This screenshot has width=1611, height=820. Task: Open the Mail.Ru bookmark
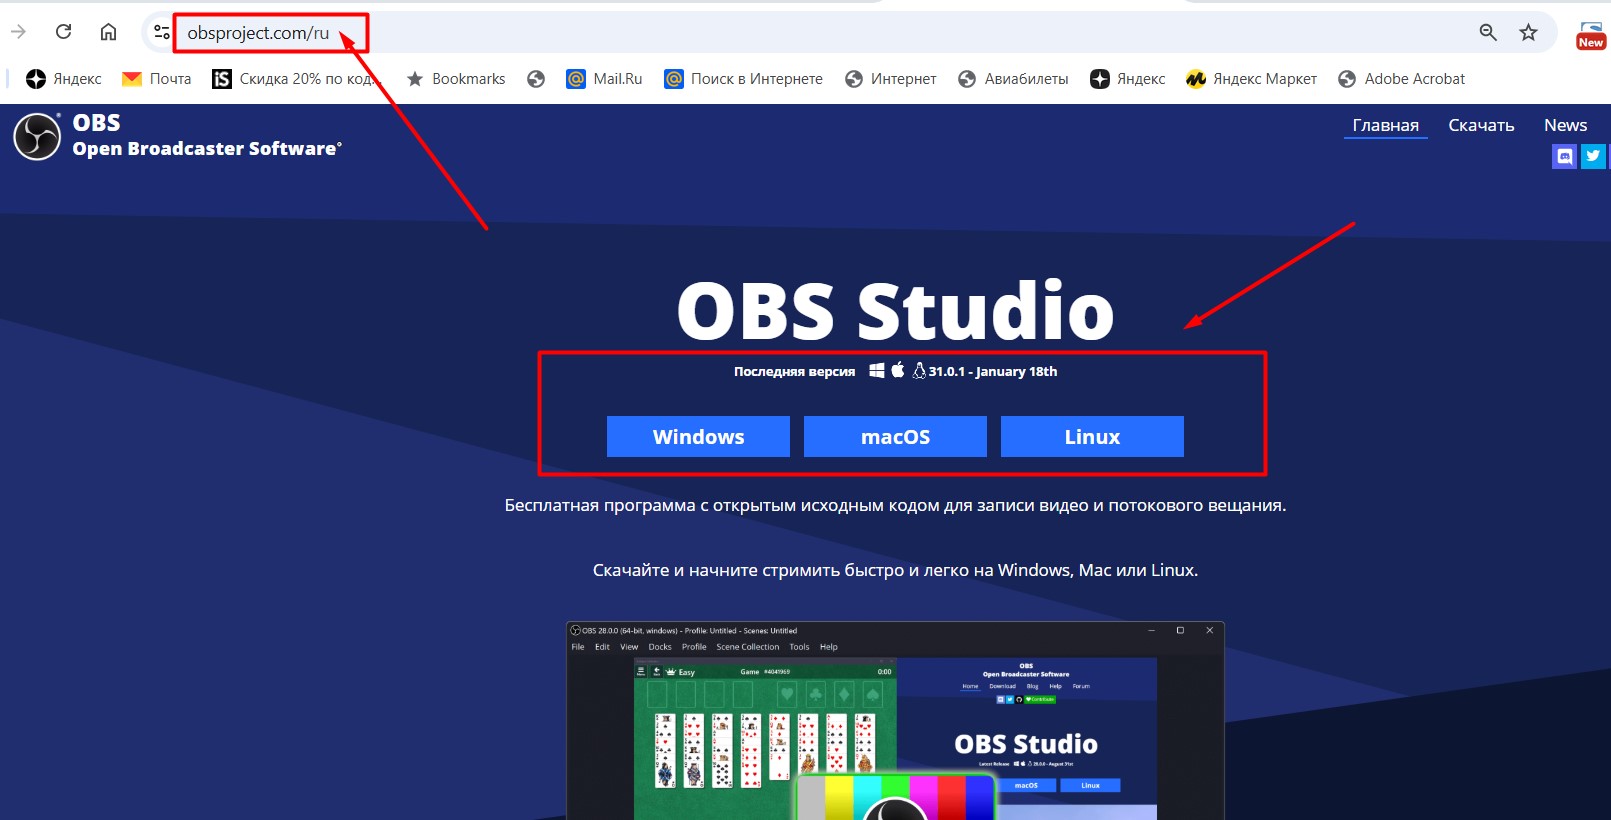[x=604, y=79]
